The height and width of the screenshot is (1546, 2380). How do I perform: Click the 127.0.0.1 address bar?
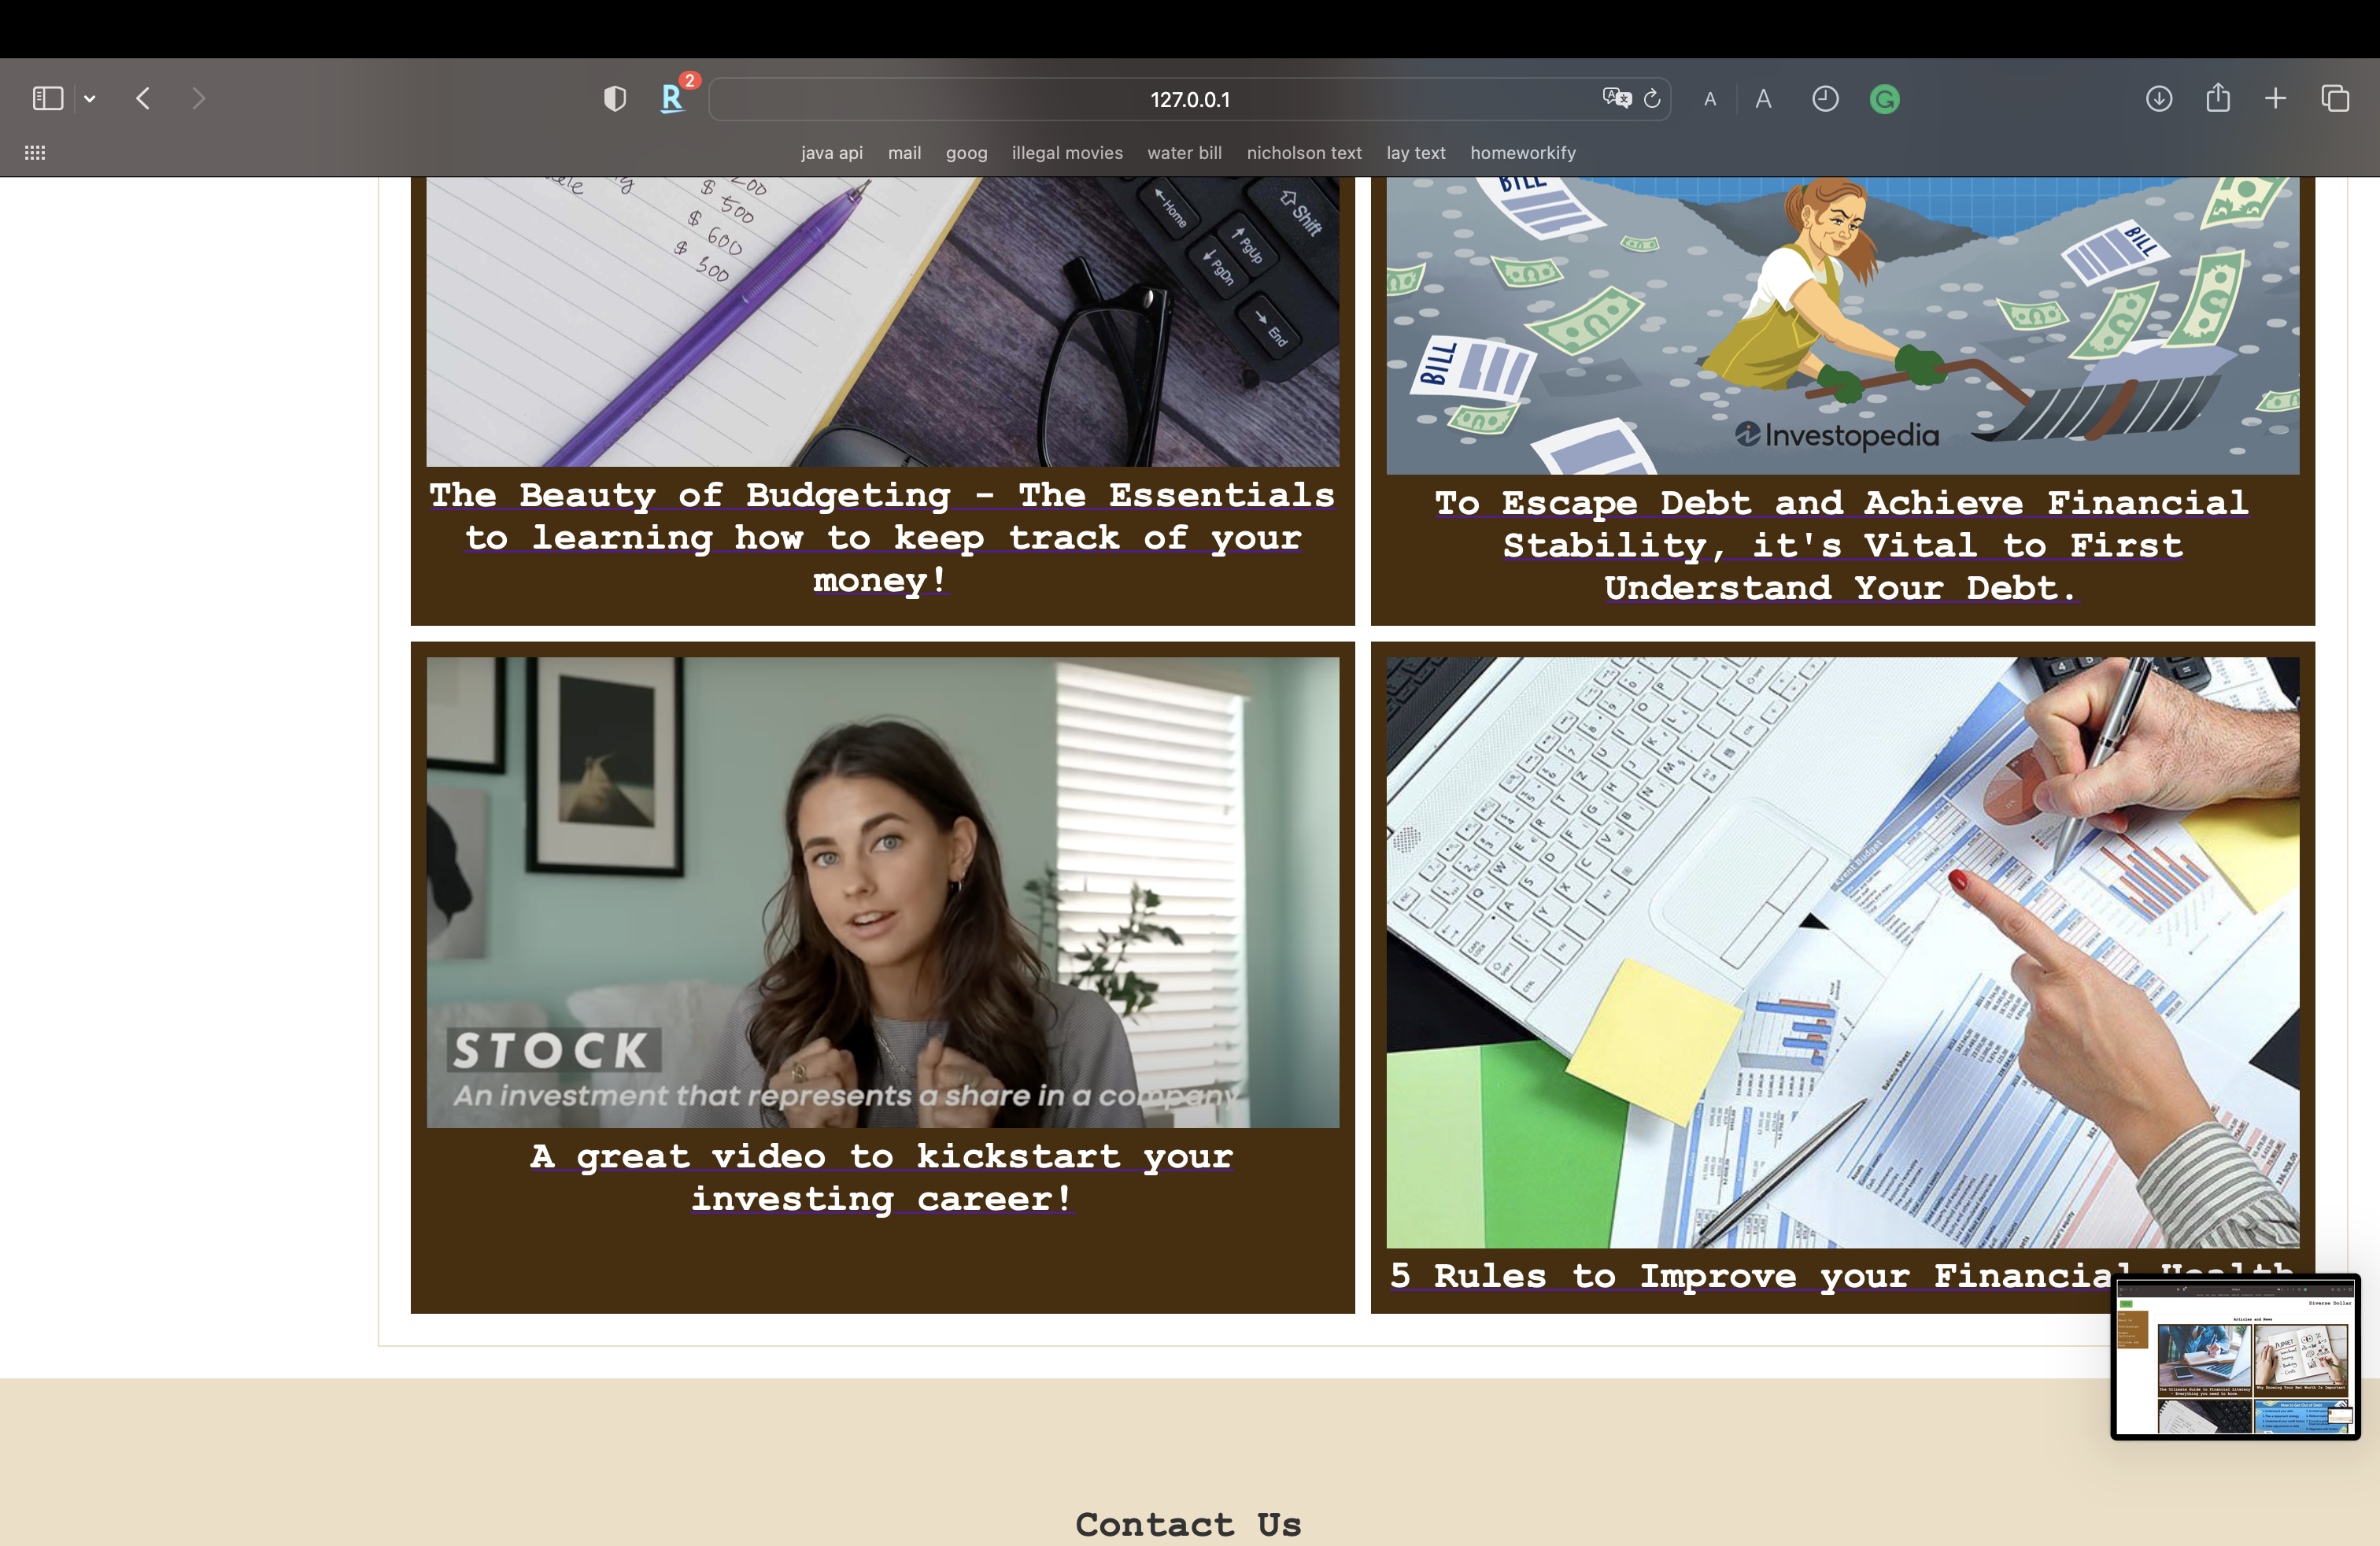1189,99
